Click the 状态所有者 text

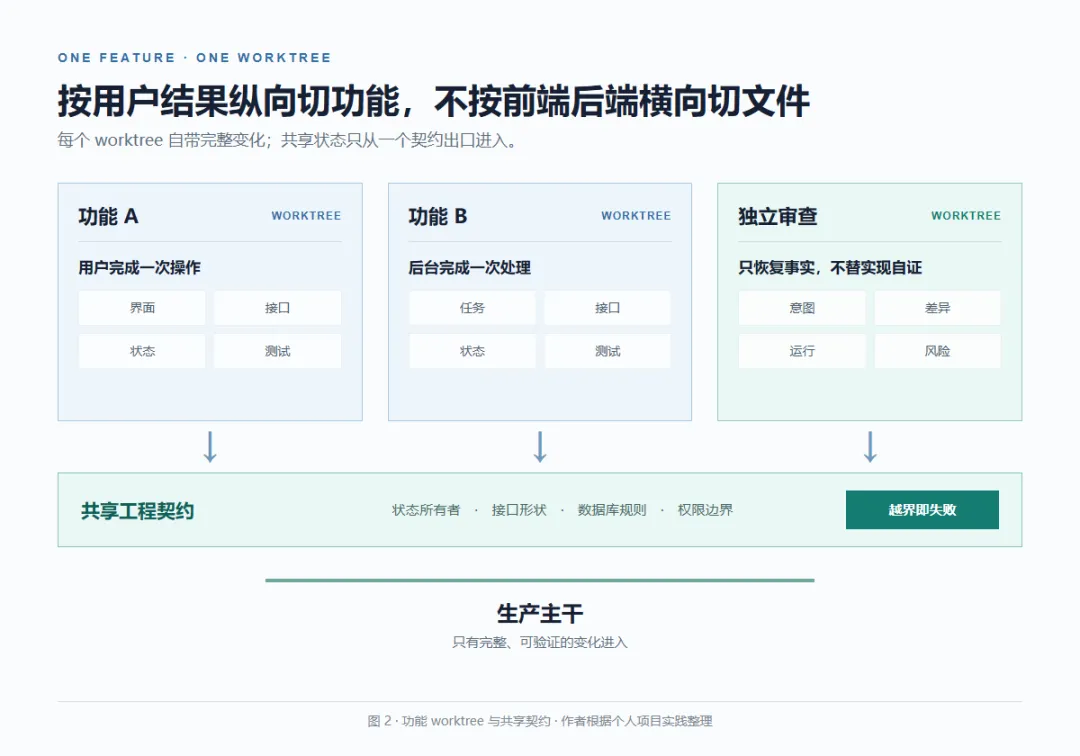click(426, 510)
